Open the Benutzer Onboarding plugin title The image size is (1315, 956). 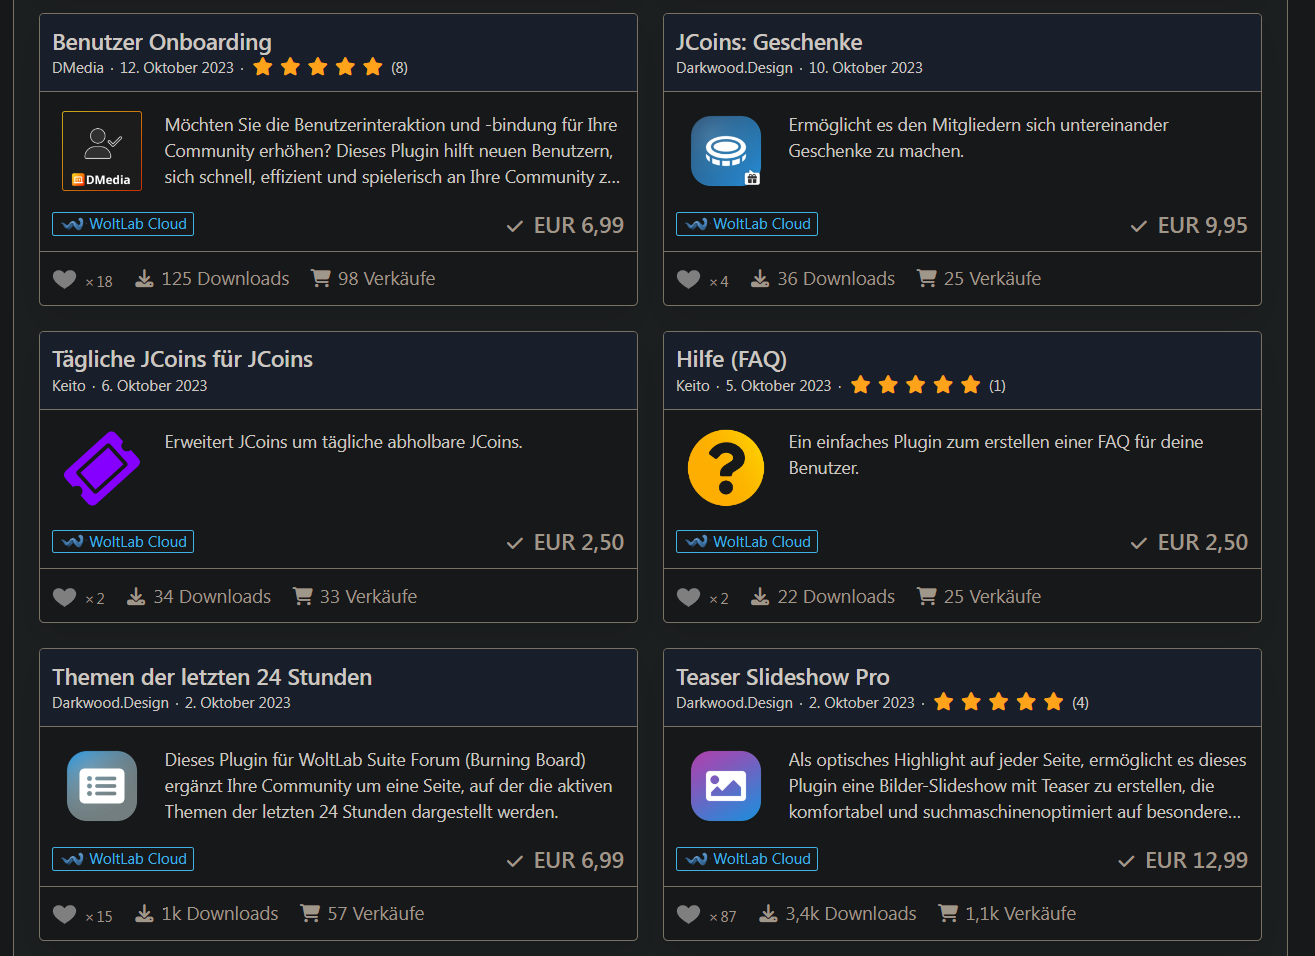(x=162, y=42)
